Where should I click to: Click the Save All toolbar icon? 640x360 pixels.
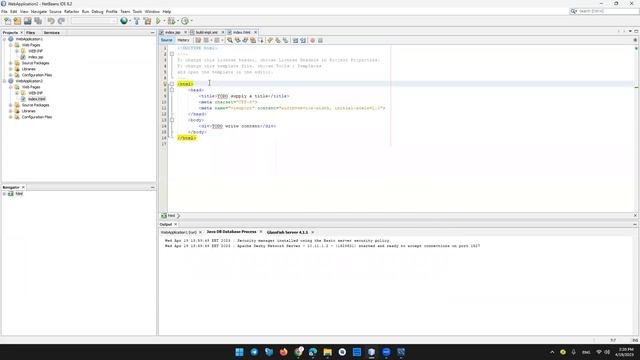point(38,21)
